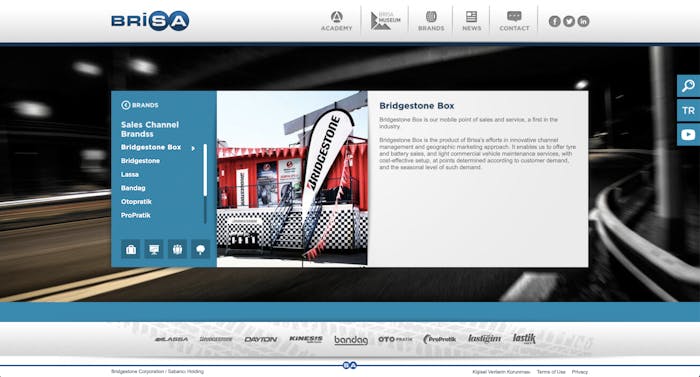700x377 pixels.
Task: Click the ProPratik logo in footer
Action: coord(440,339)
